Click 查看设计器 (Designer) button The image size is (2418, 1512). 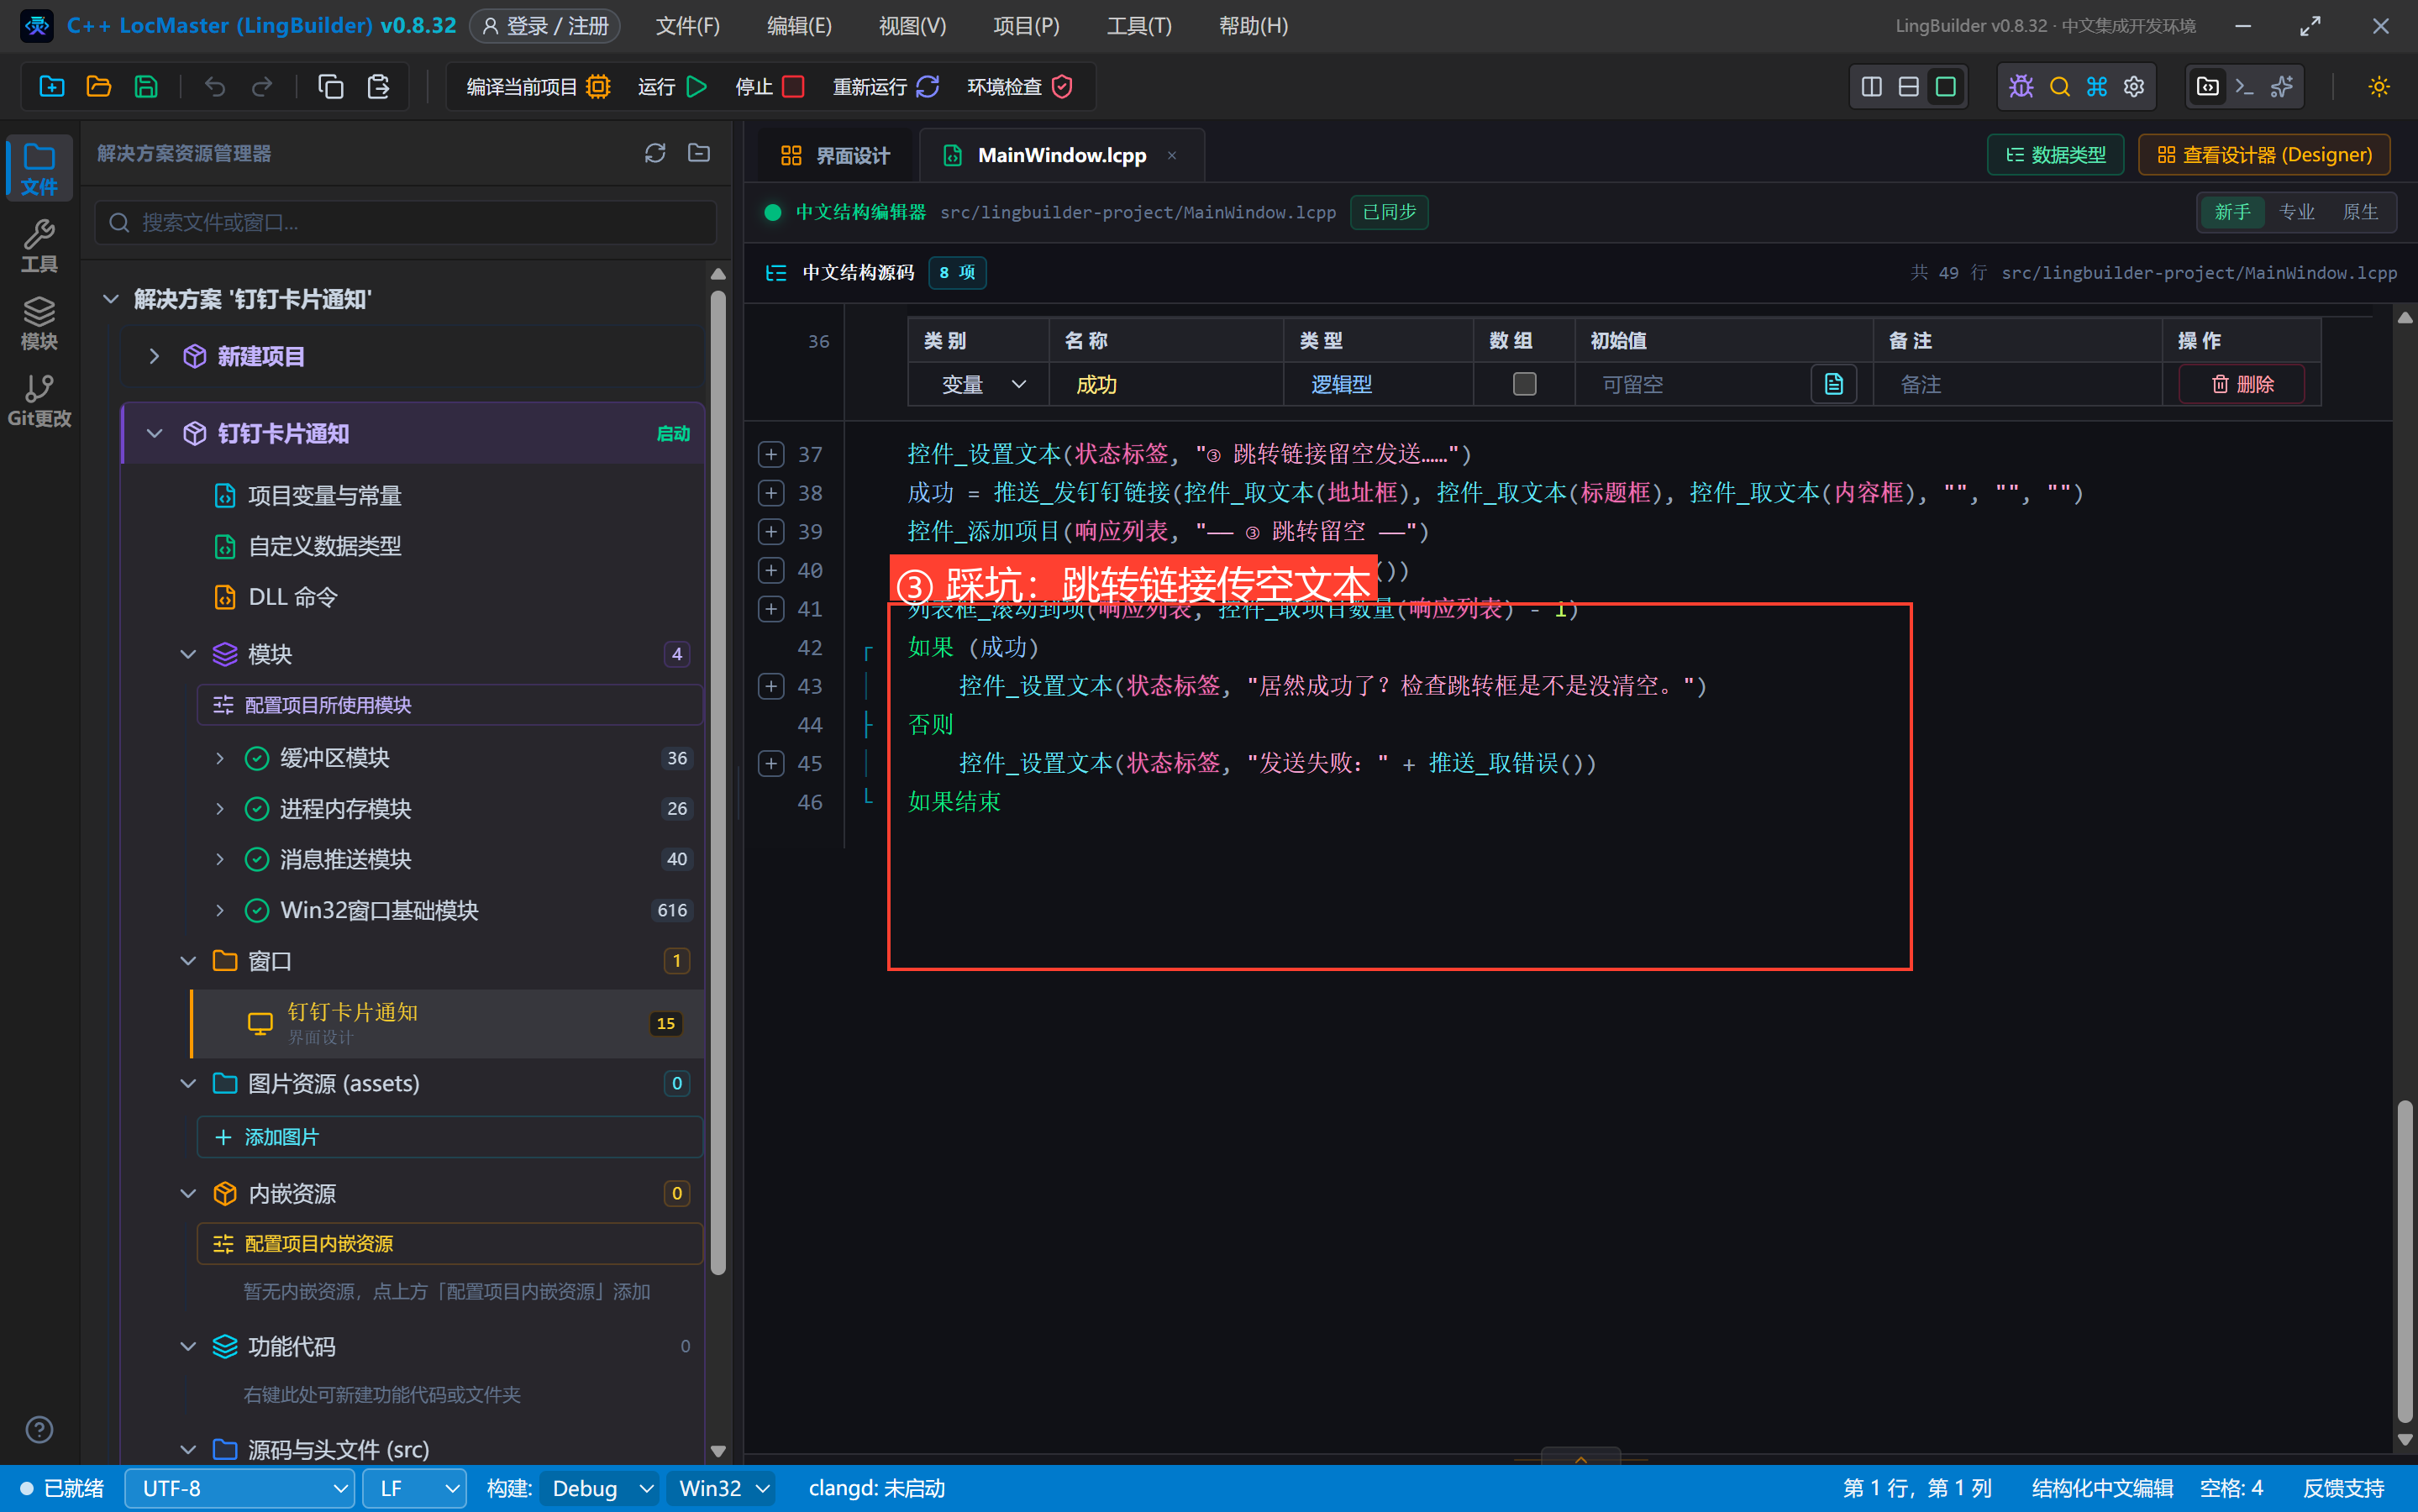point(2264,155)
